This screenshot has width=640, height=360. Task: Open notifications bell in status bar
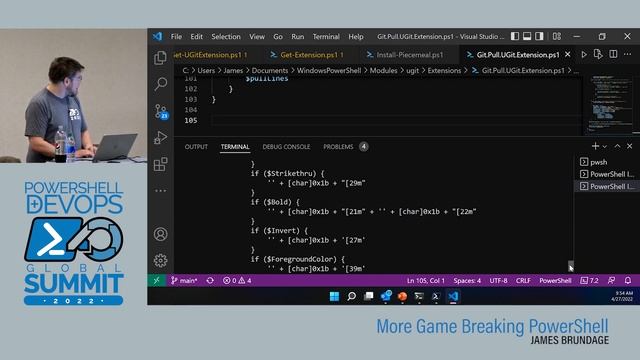628,280
